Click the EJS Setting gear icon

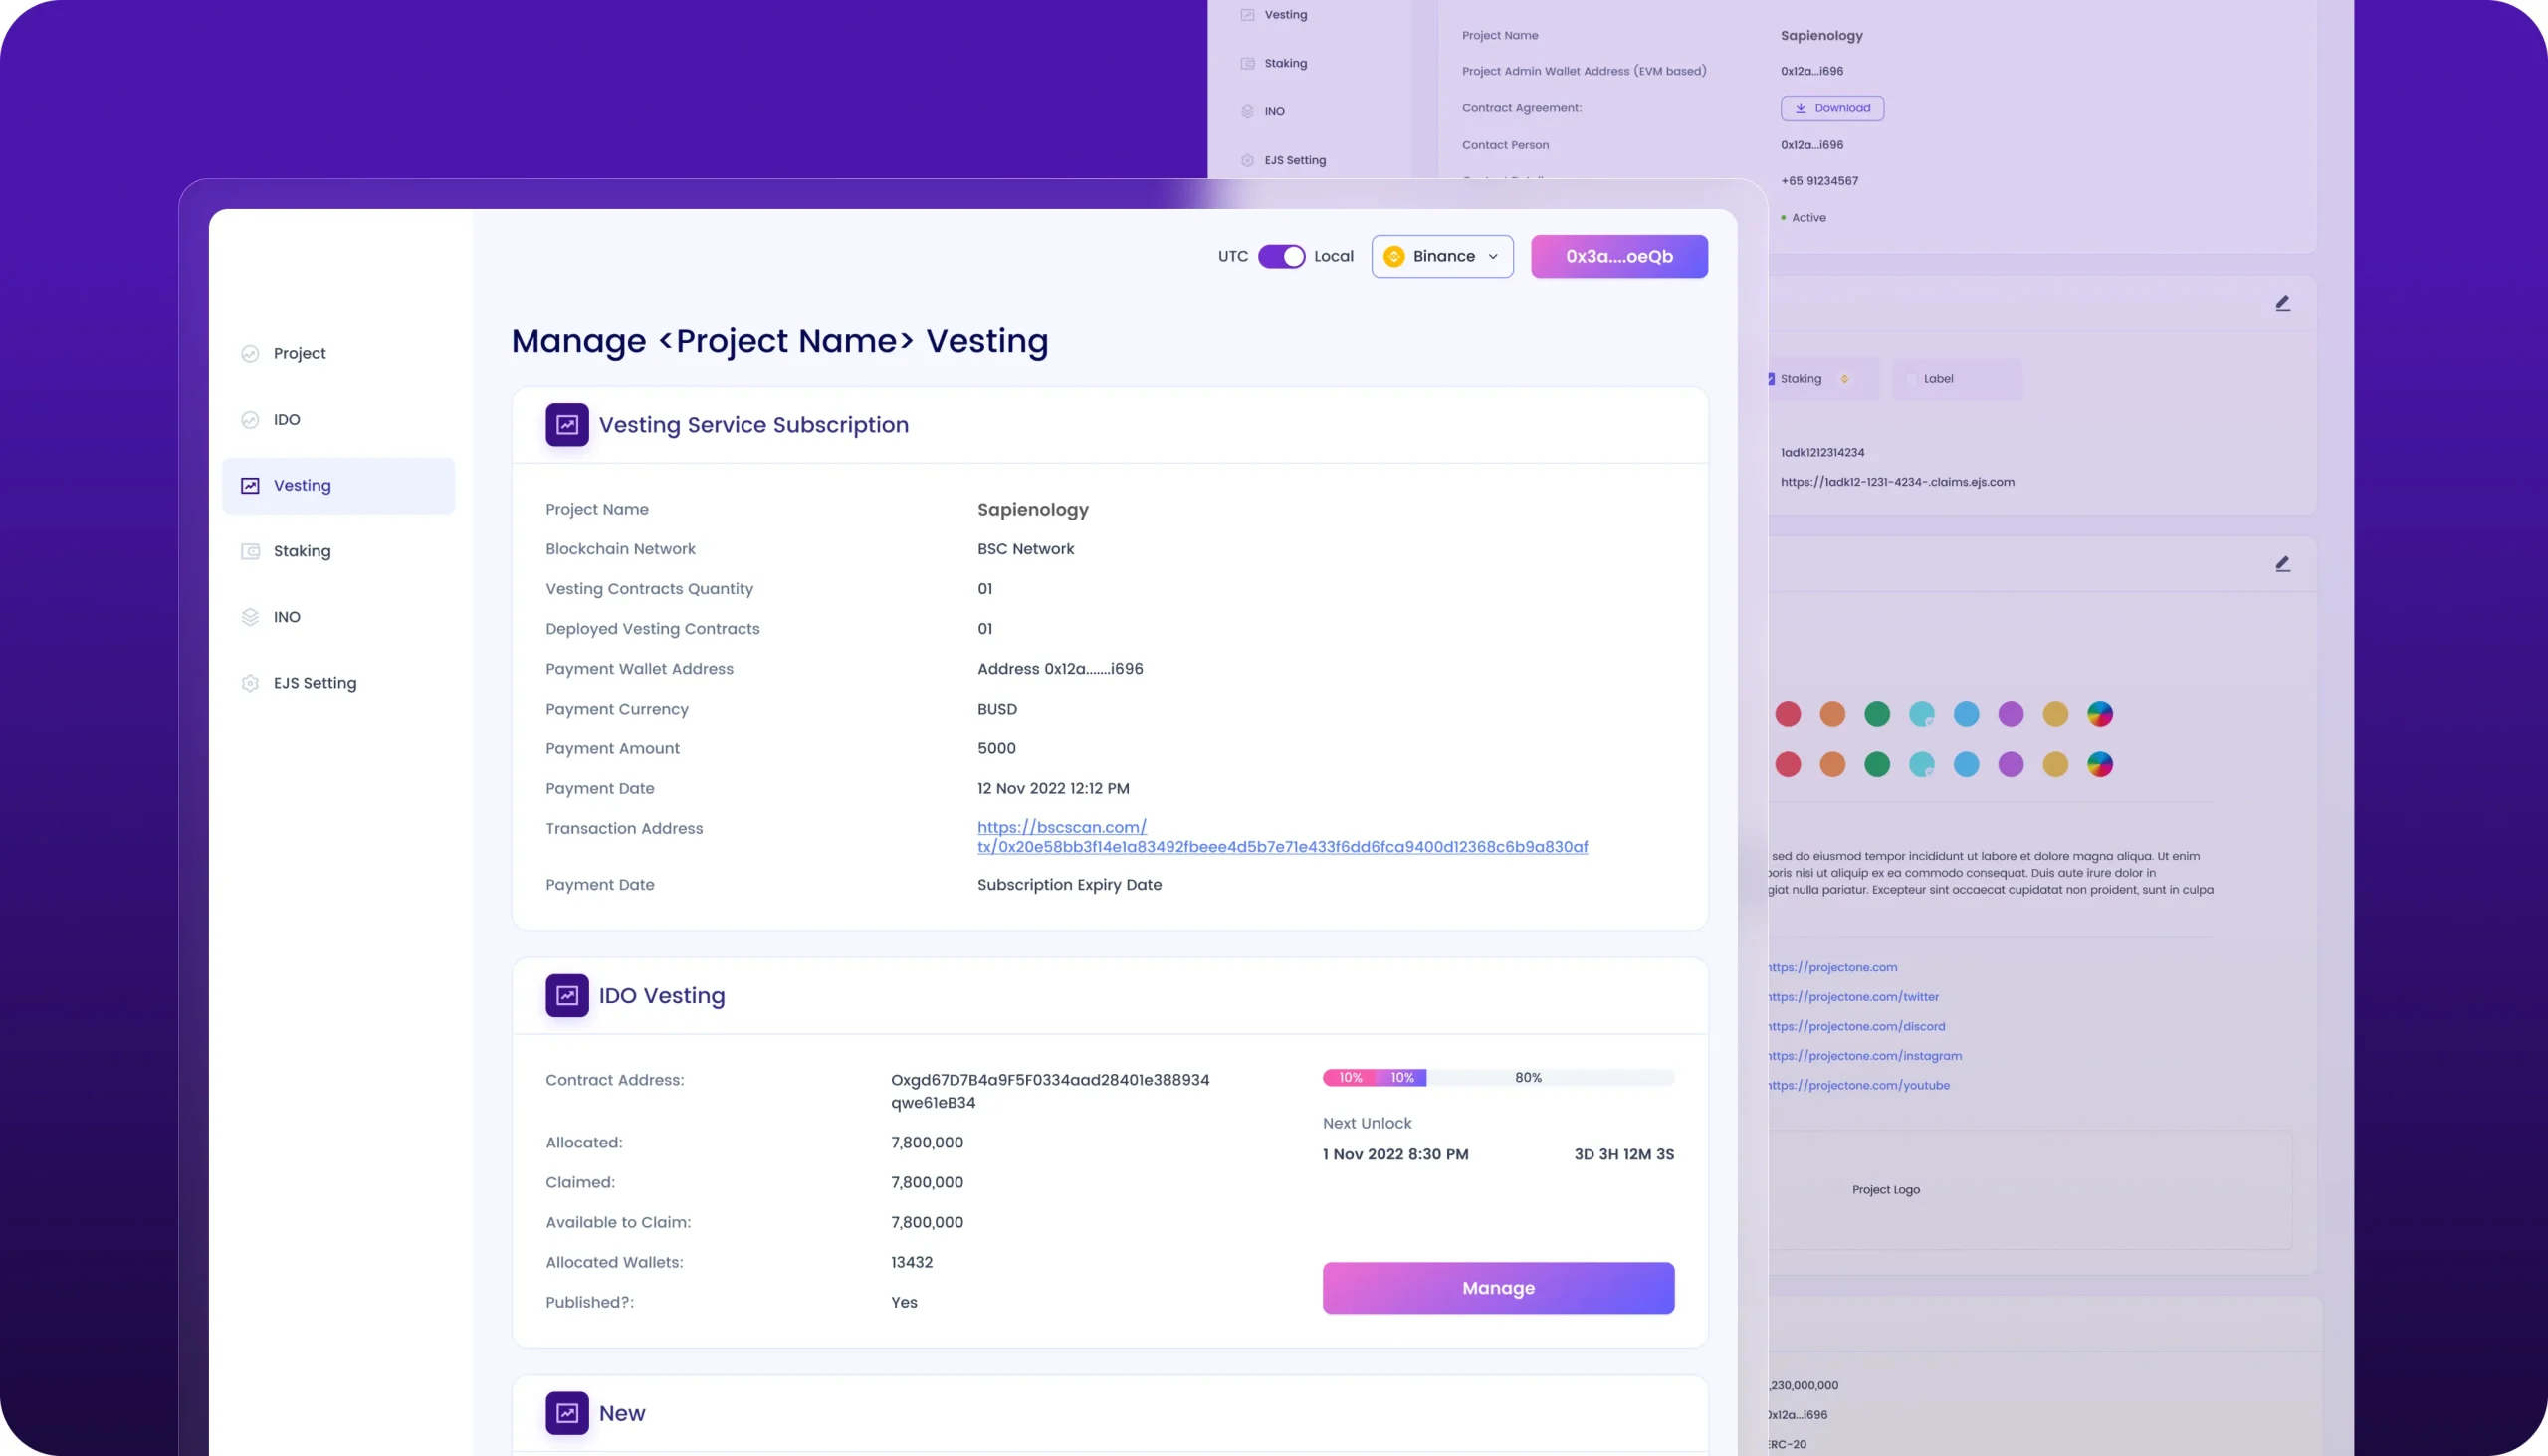click(250, 683)
